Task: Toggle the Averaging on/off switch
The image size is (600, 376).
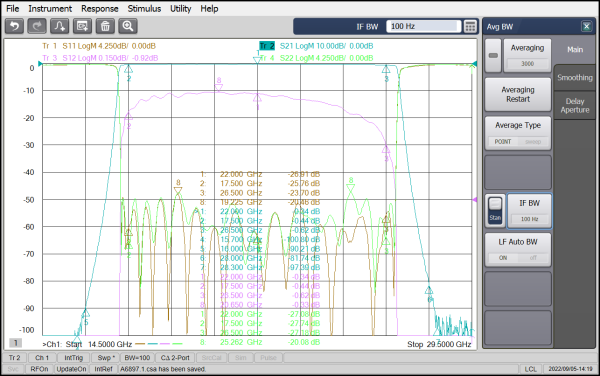Action: [493, 56]
